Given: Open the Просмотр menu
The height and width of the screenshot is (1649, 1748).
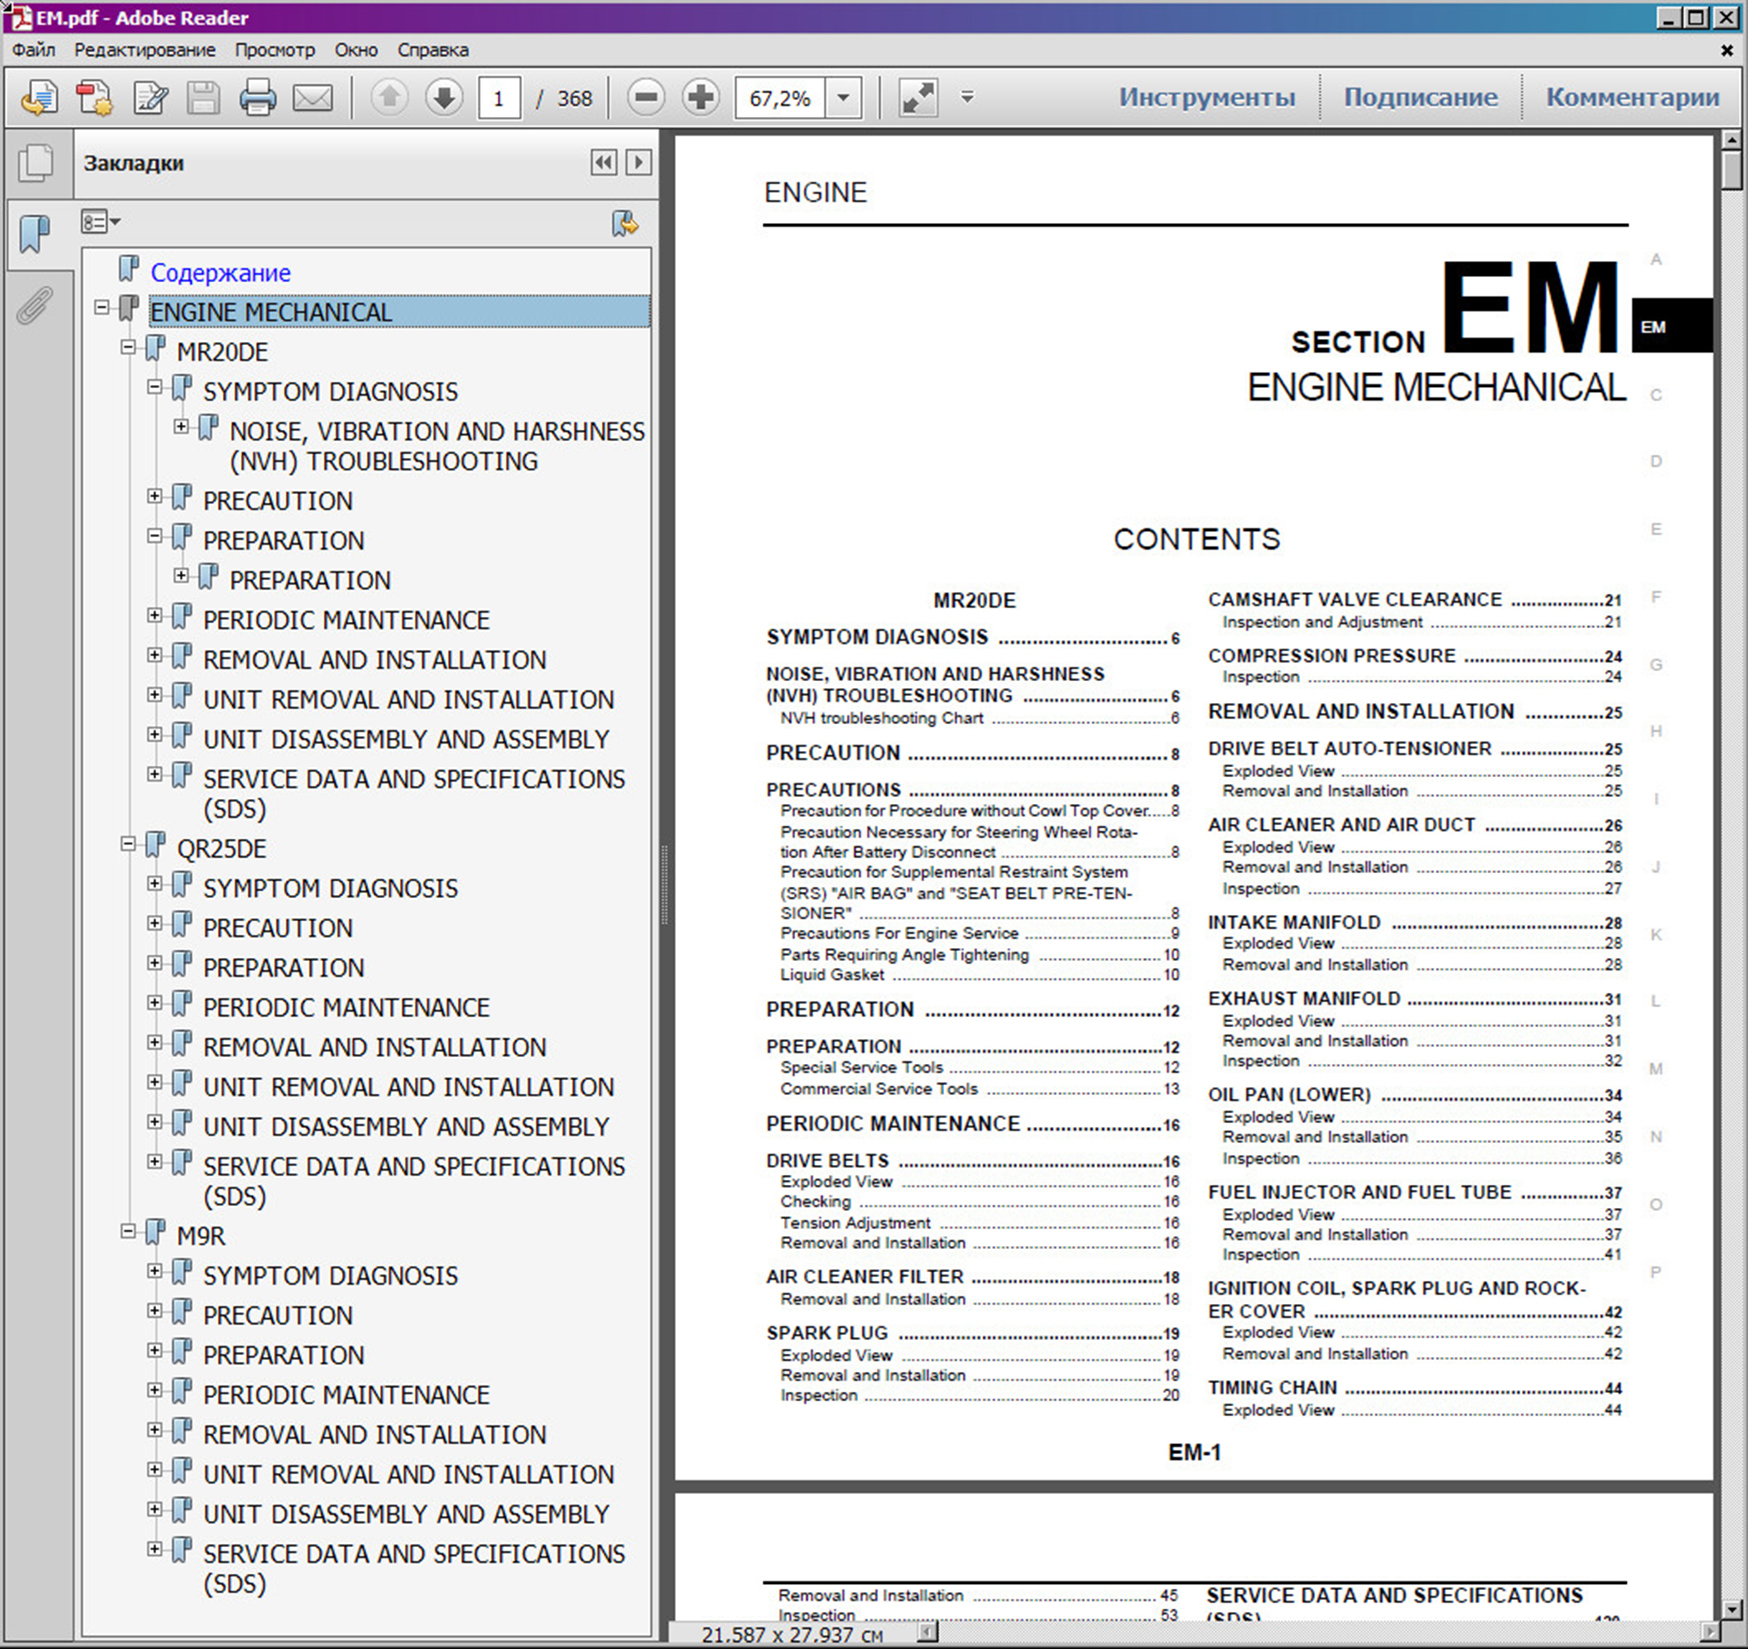Looking at the screenshot, I should [274, 50].
